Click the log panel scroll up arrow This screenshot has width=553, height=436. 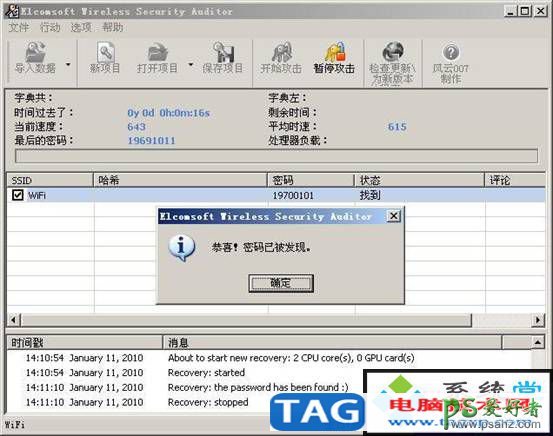(537, 342)
